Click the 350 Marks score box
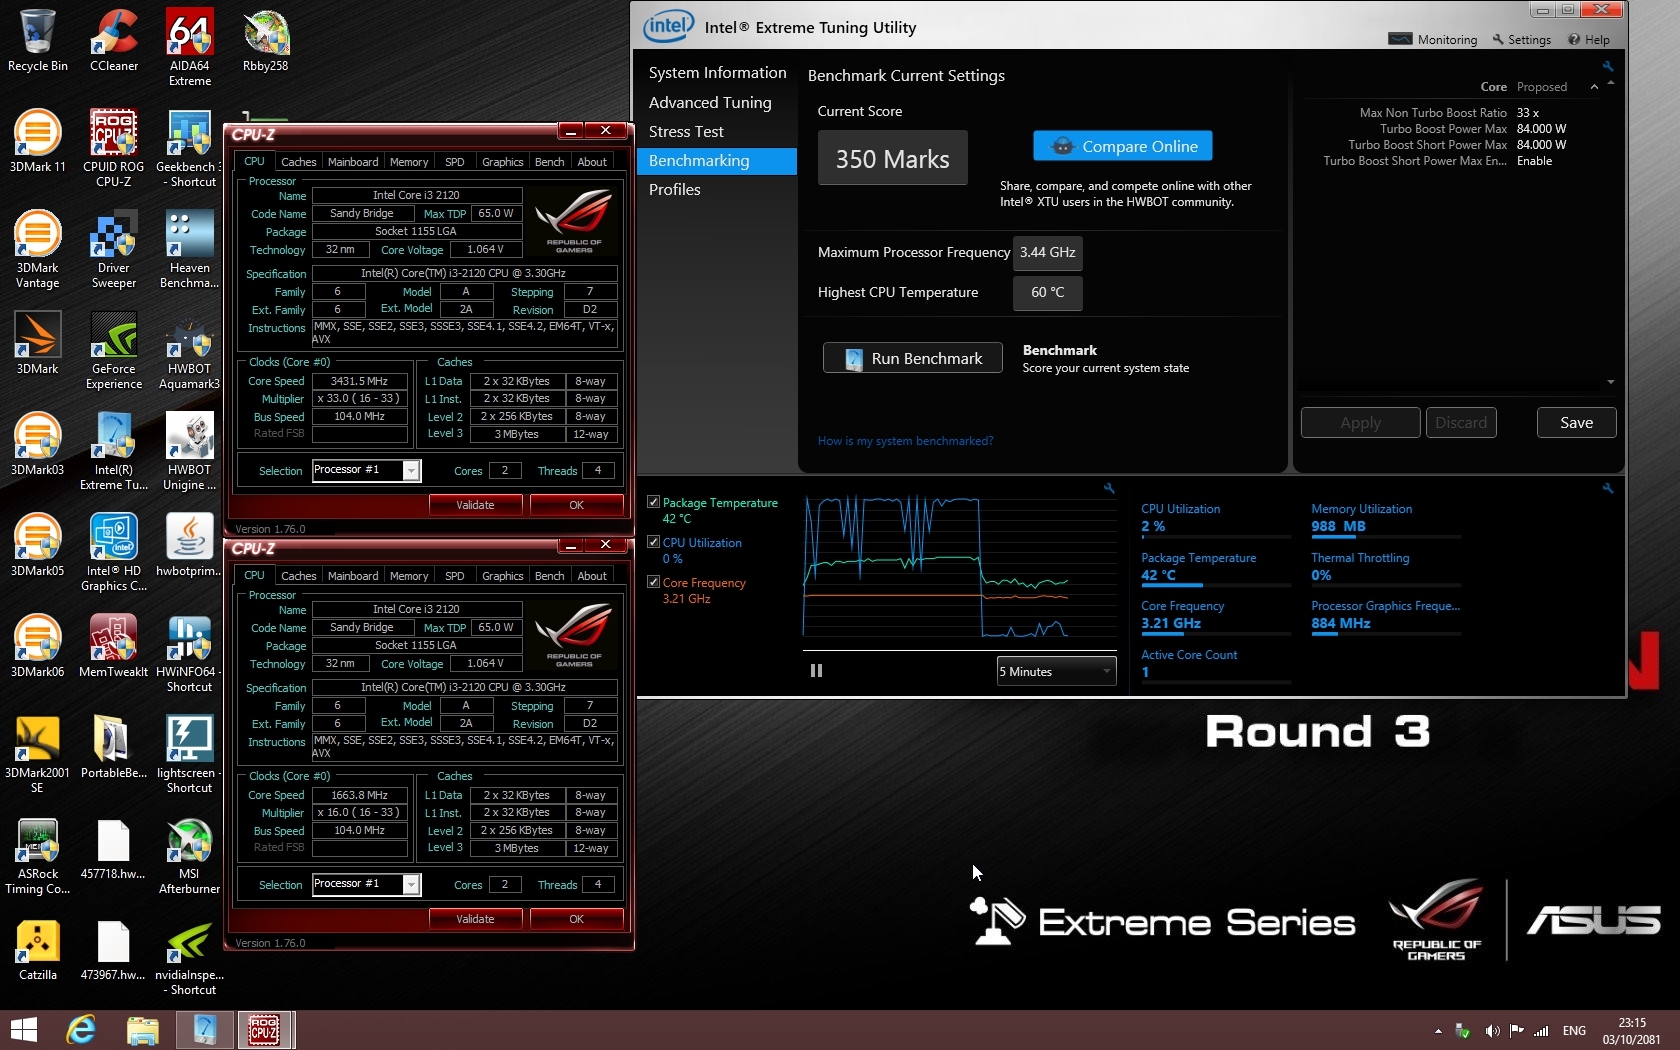Viewport: 1680px width, 1050px height. pyautogui.click(x=892, y=158)
